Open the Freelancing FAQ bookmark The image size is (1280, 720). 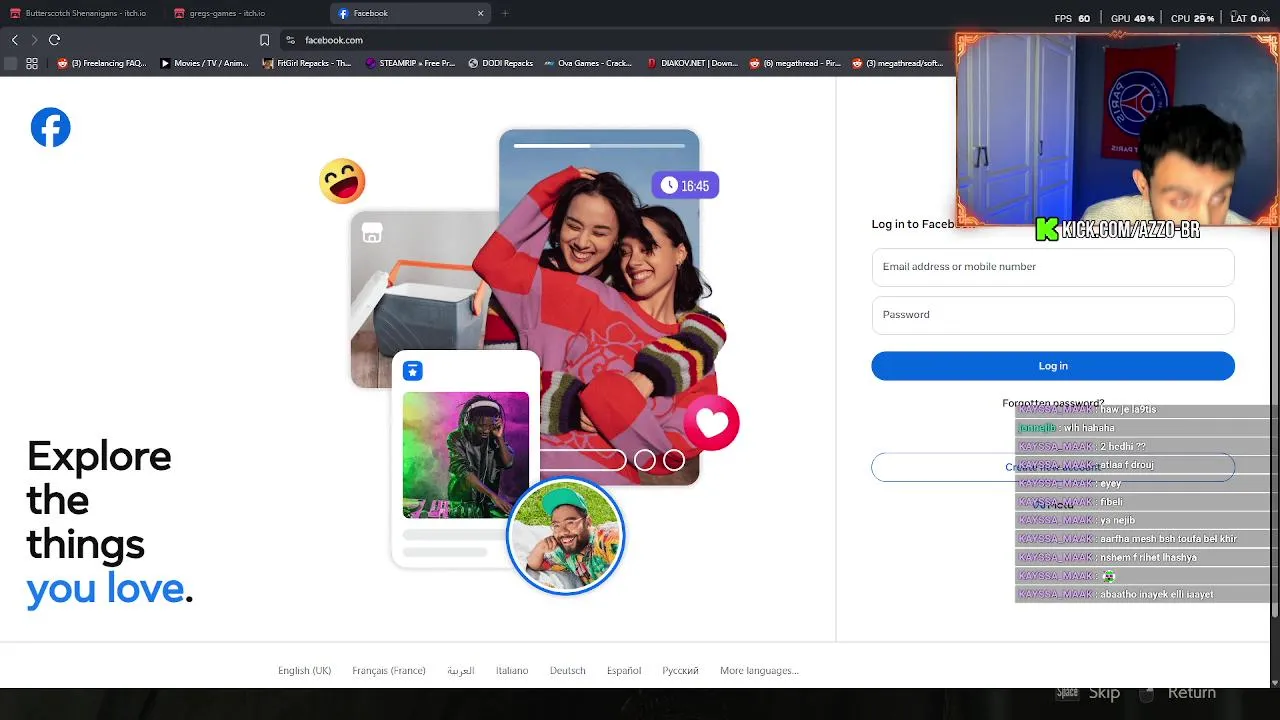pos(102,63)
